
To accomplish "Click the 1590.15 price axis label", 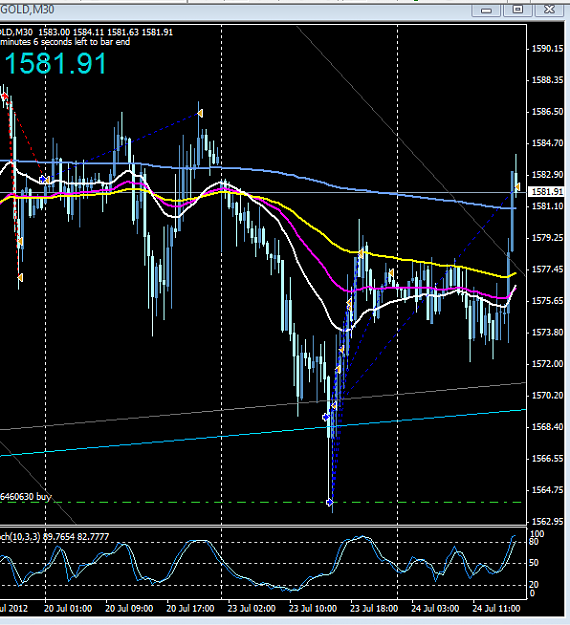I will click(547, 49).
